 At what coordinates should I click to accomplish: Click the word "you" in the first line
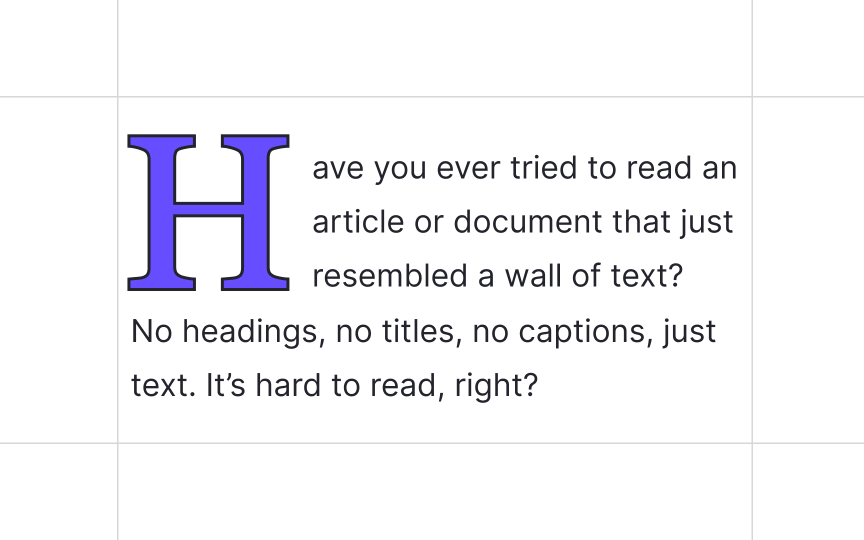(401, 170)
